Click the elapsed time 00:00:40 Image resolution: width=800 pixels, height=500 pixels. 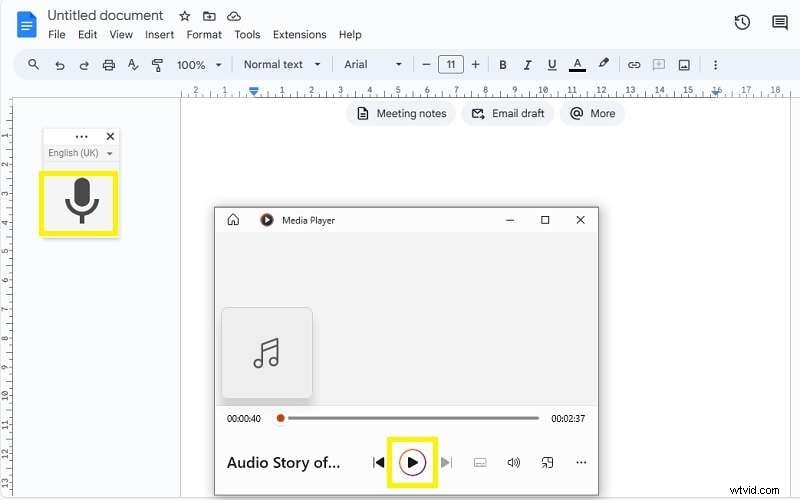point(244,419)
